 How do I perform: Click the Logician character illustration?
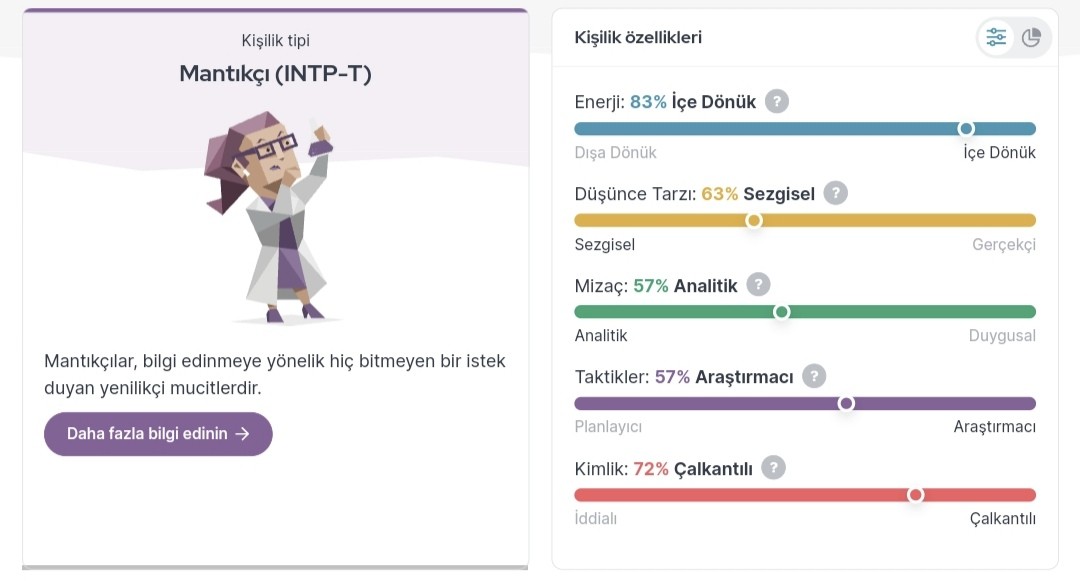coord(272,218)
